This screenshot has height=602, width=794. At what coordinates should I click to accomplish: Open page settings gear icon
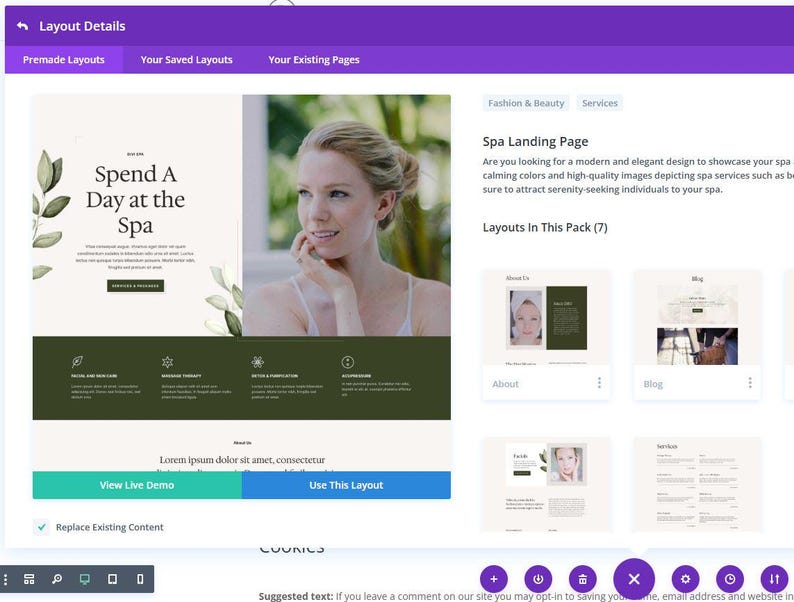tap(686, 579)
